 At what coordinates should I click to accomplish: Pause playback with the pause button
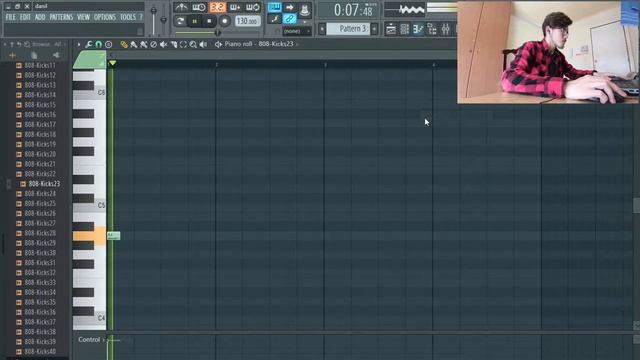[194, 21]
